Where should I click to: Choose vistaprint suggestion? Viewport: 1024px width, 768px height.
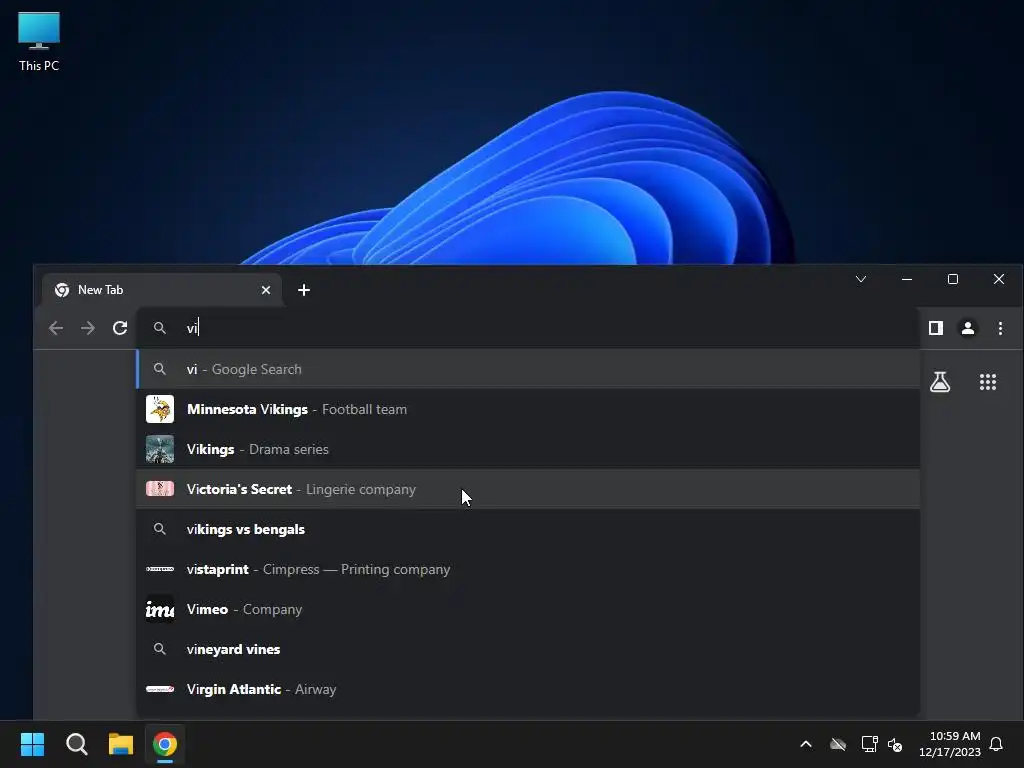[528, 569]
